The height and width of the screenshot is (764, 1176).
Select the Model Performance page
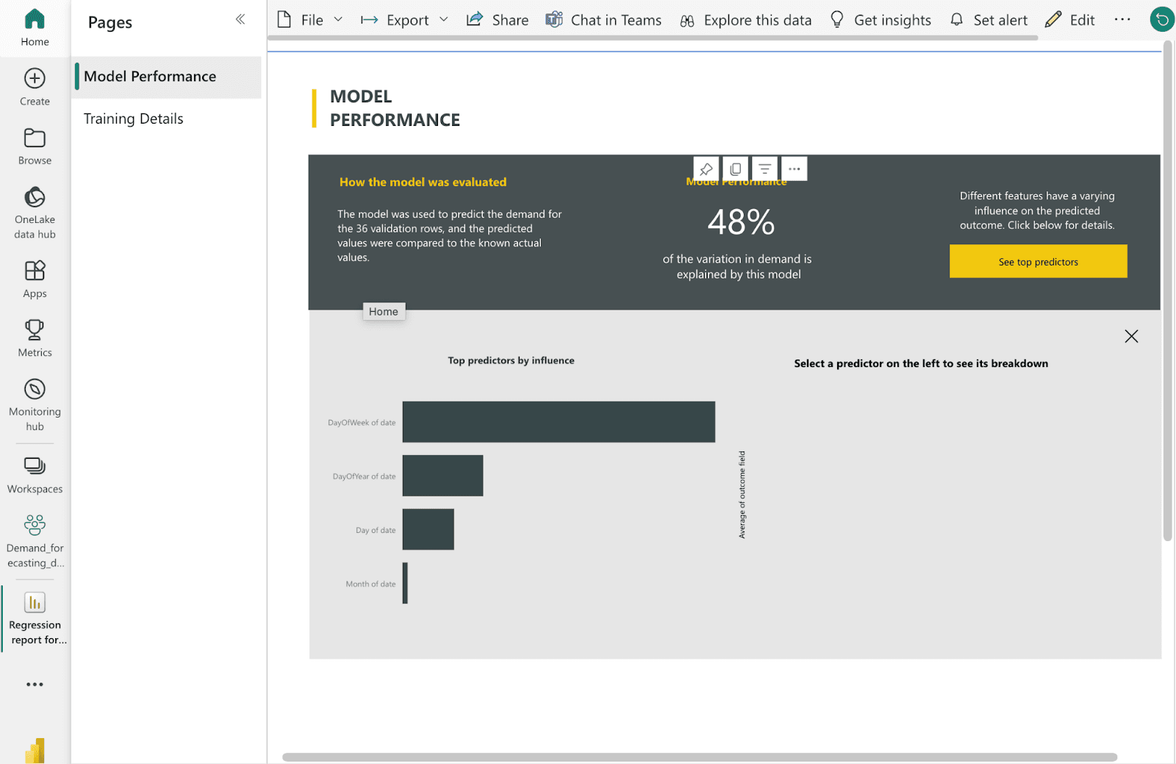(148, 75)
